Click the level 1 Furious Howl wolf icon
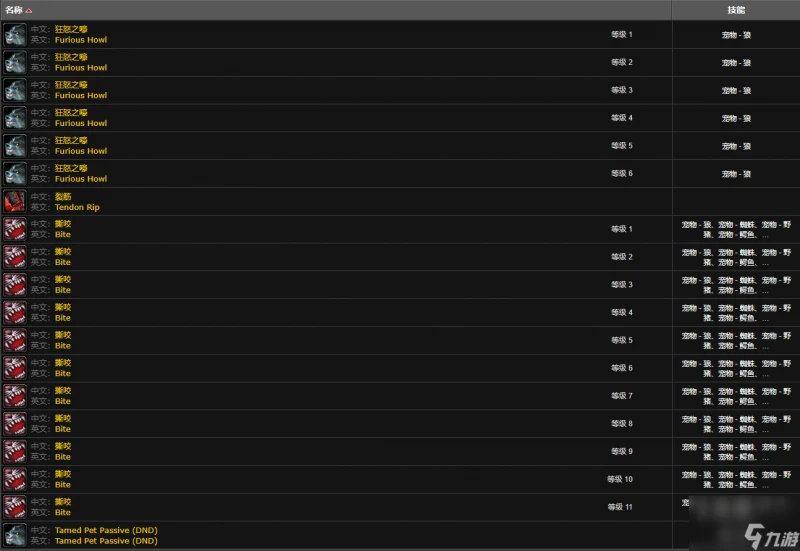The image size is (800, 551). tap(15, 34)
